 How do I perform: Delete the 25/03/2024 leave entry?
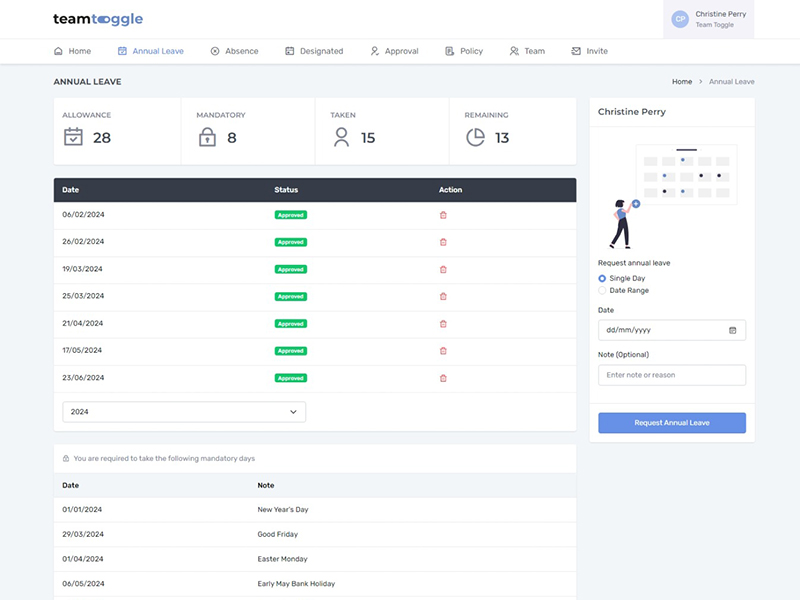(443, 296)
